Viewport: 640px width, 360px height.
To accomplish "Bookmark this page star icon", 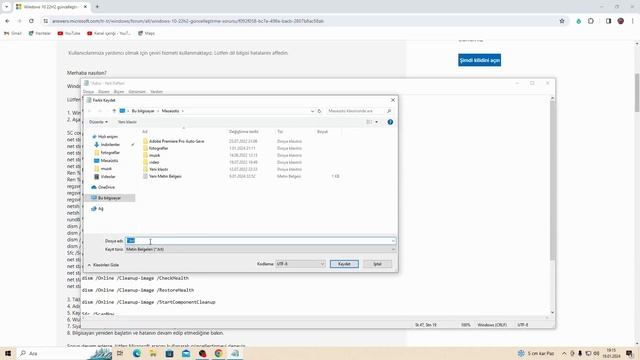I will click(562, 21).
